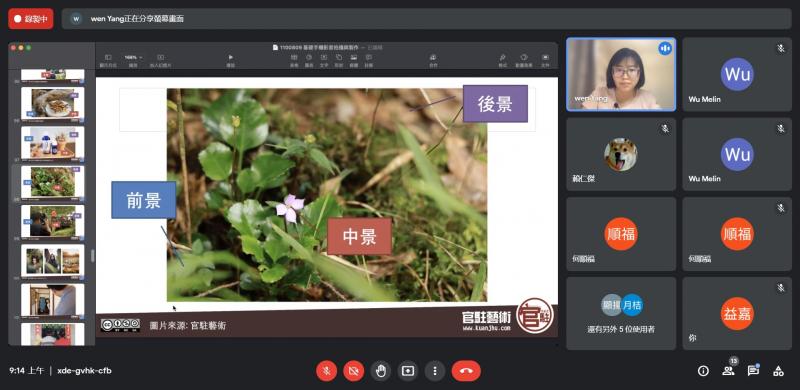Viewport: 800px width, 390px height.
Task: Leave the call with the red hang-up button
Action: (x=466, y=371)
